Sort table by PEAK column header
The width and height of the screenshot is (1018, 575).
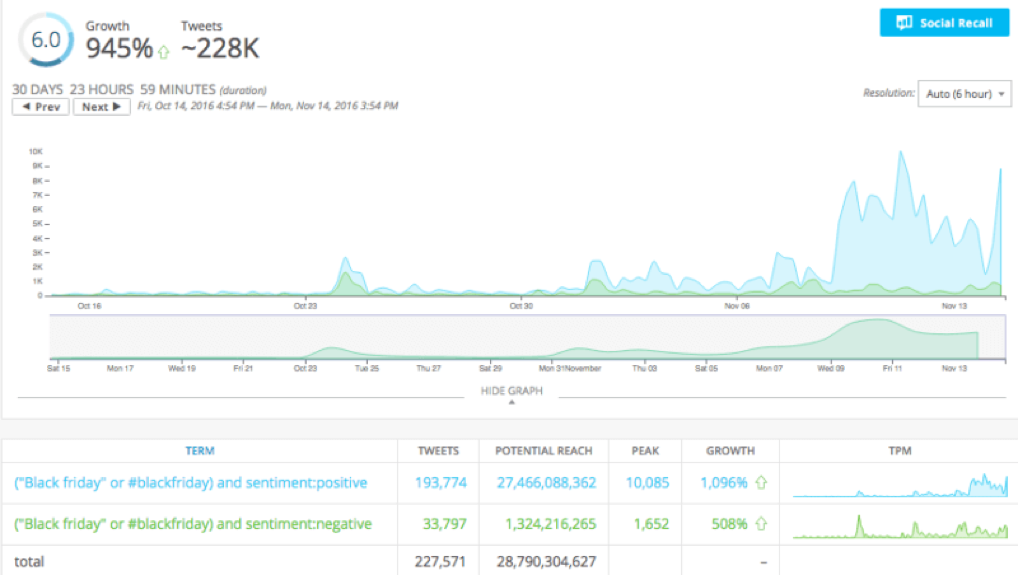(x=644, y=451)
